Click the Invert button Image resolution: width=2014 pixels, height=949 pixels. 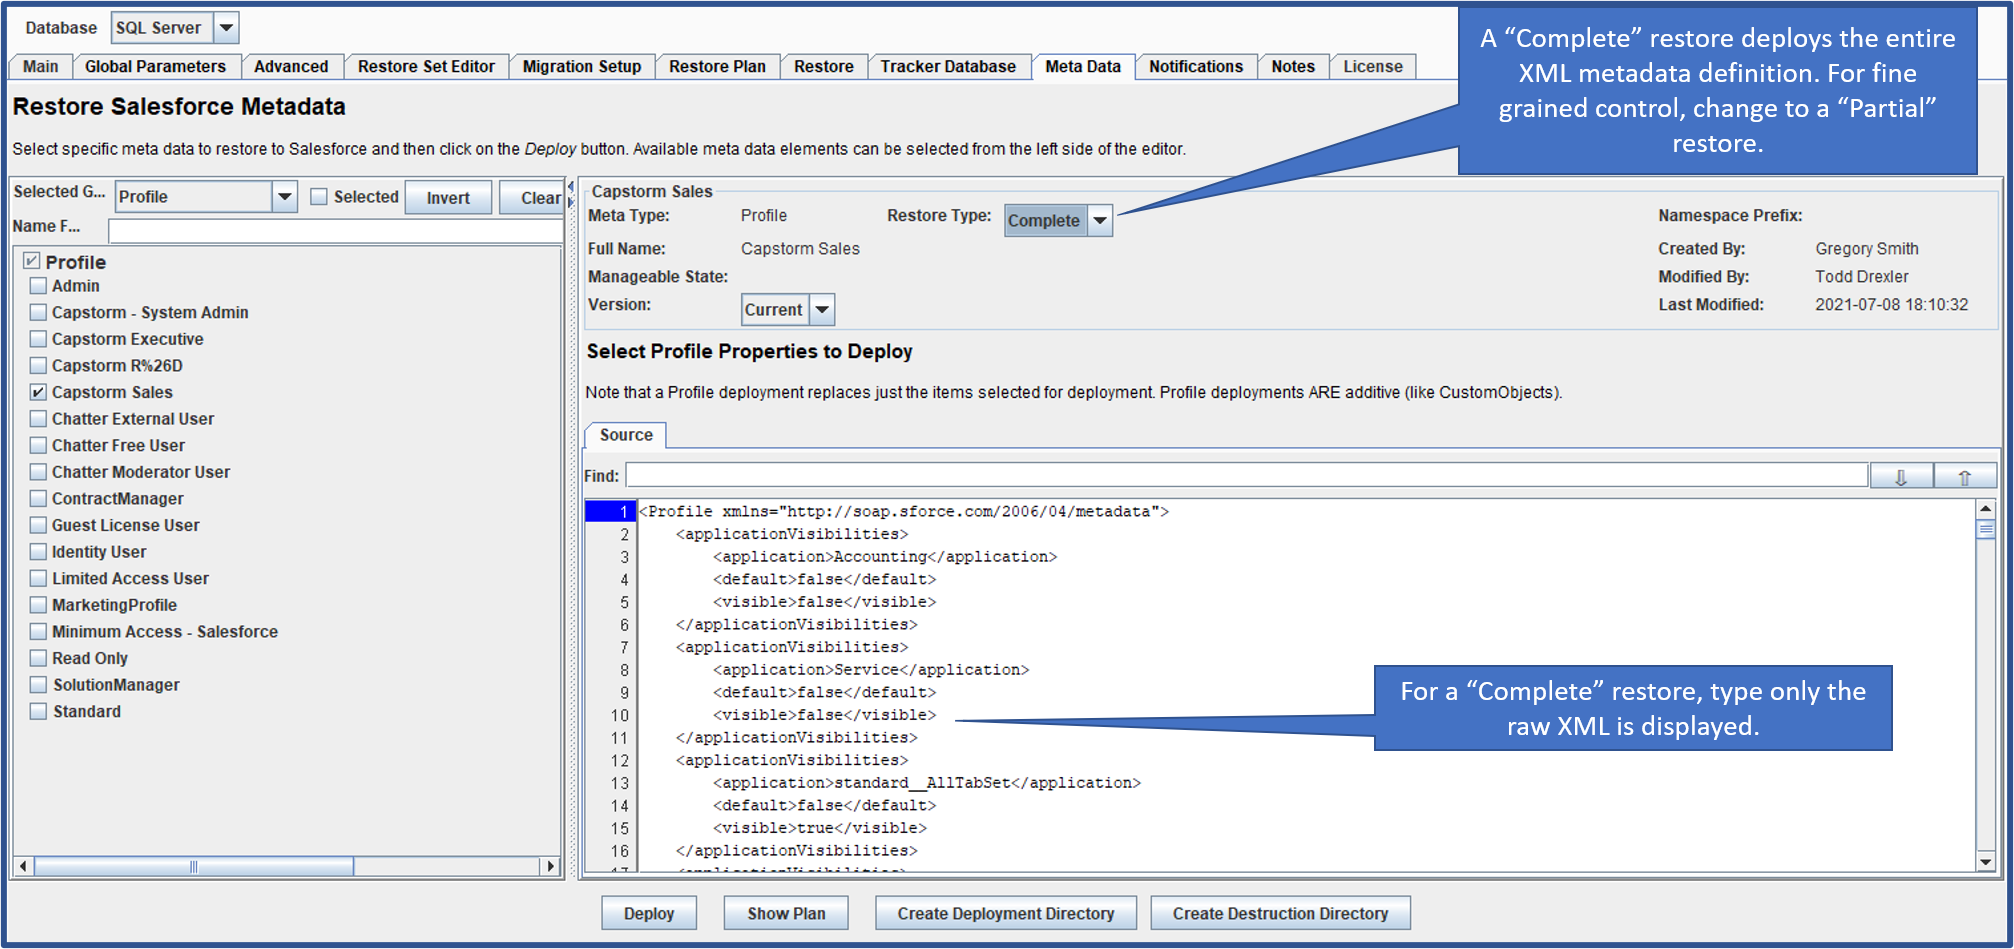pyautogui.click(x=448, y=198)
